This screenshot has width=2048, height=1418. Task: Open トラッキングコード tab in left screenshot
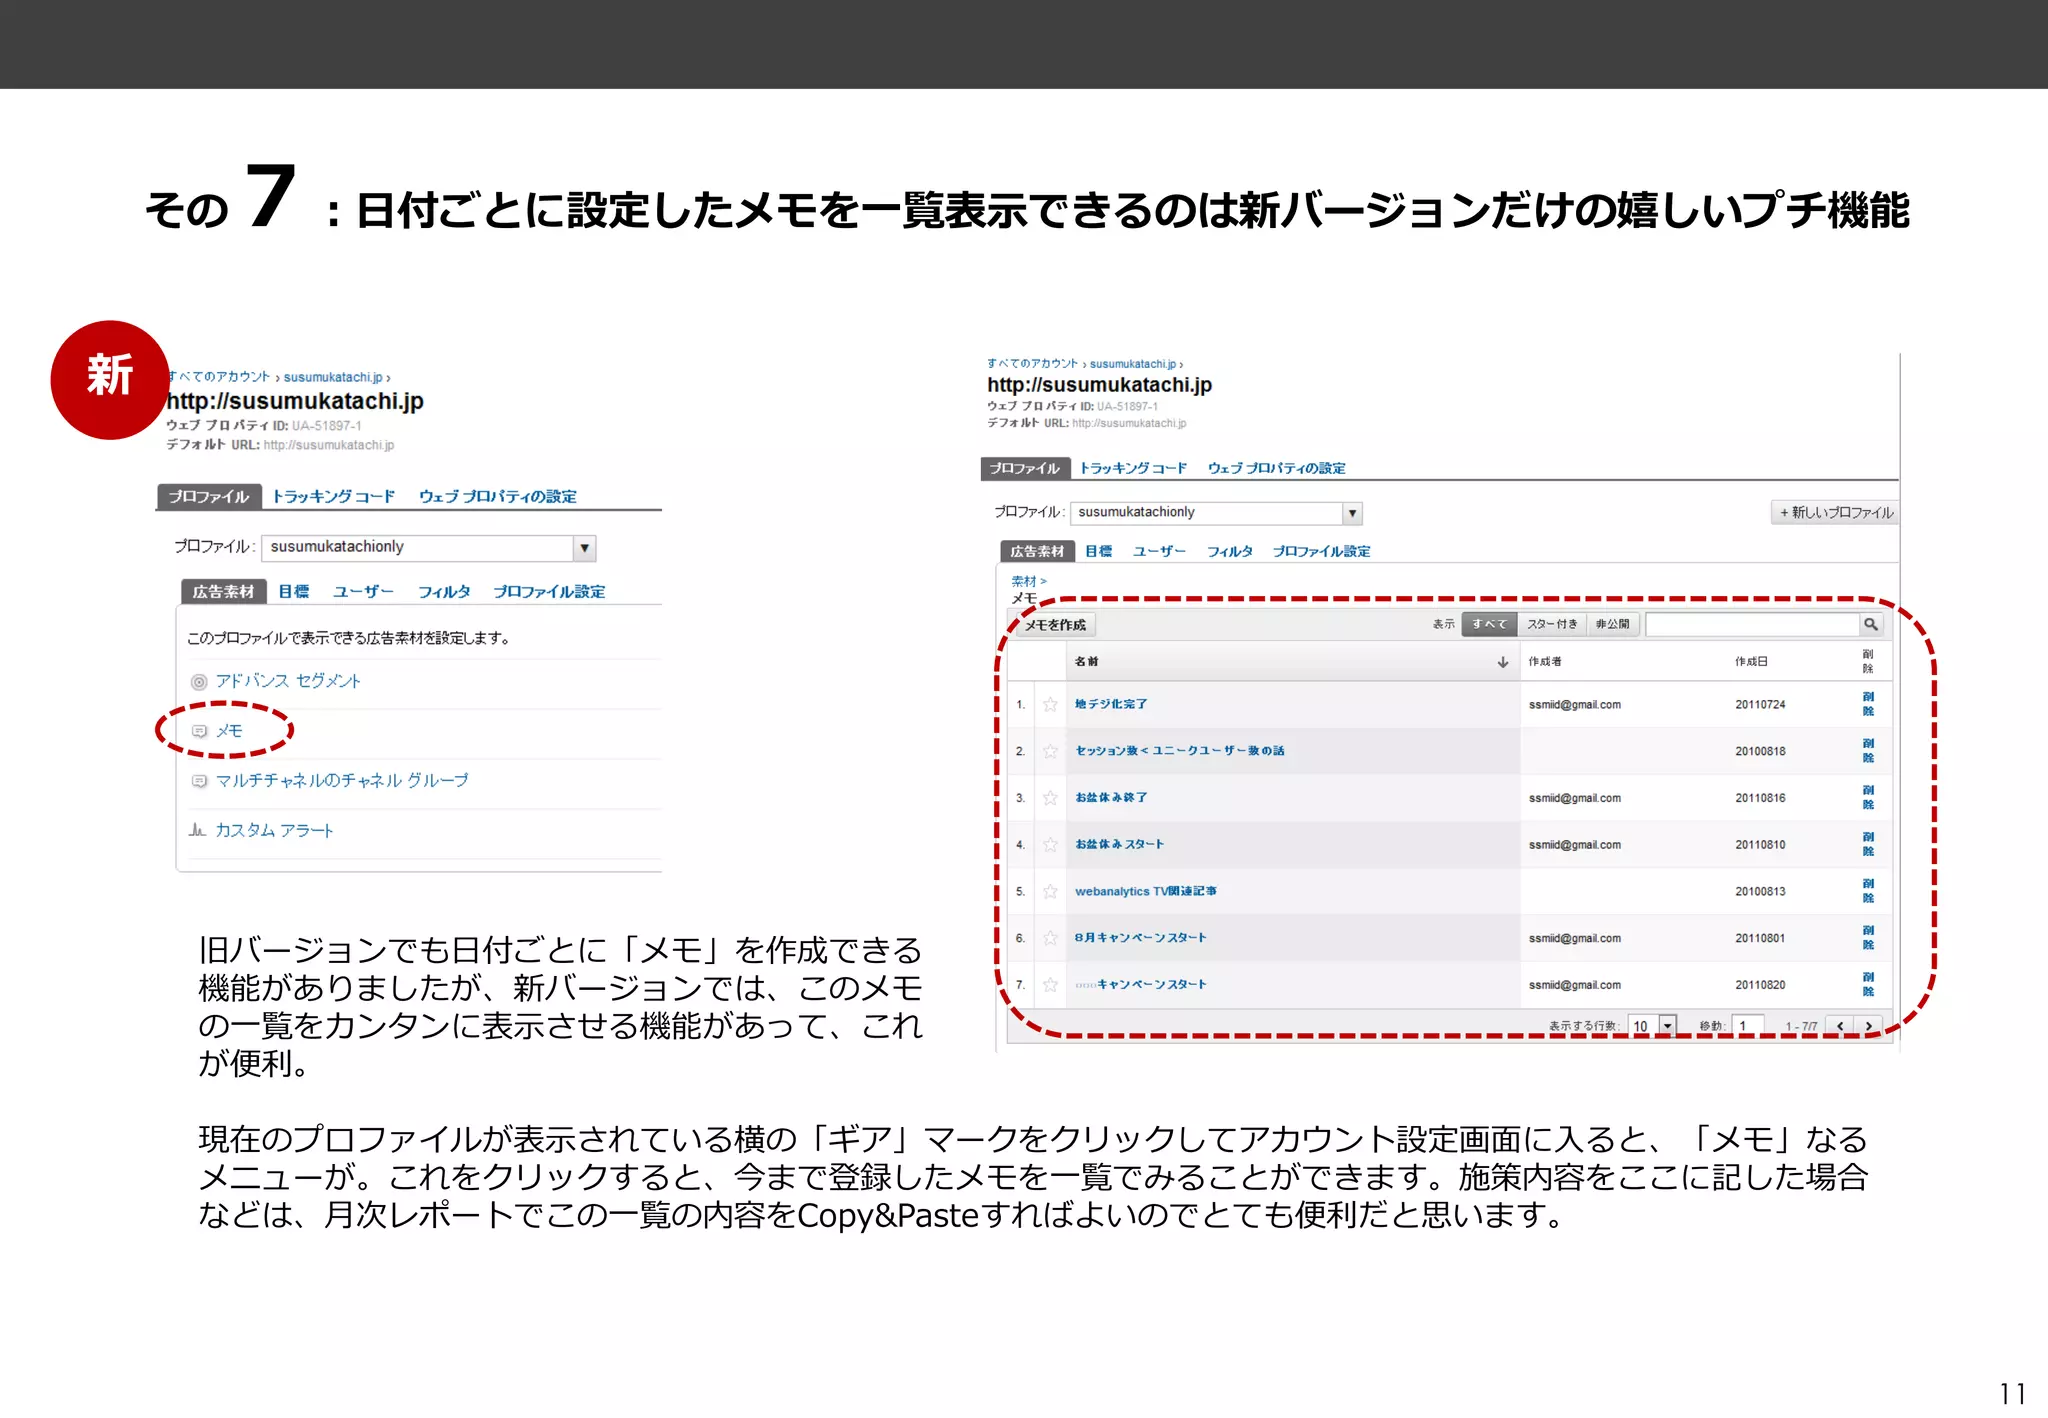click(x=334, y=497)
